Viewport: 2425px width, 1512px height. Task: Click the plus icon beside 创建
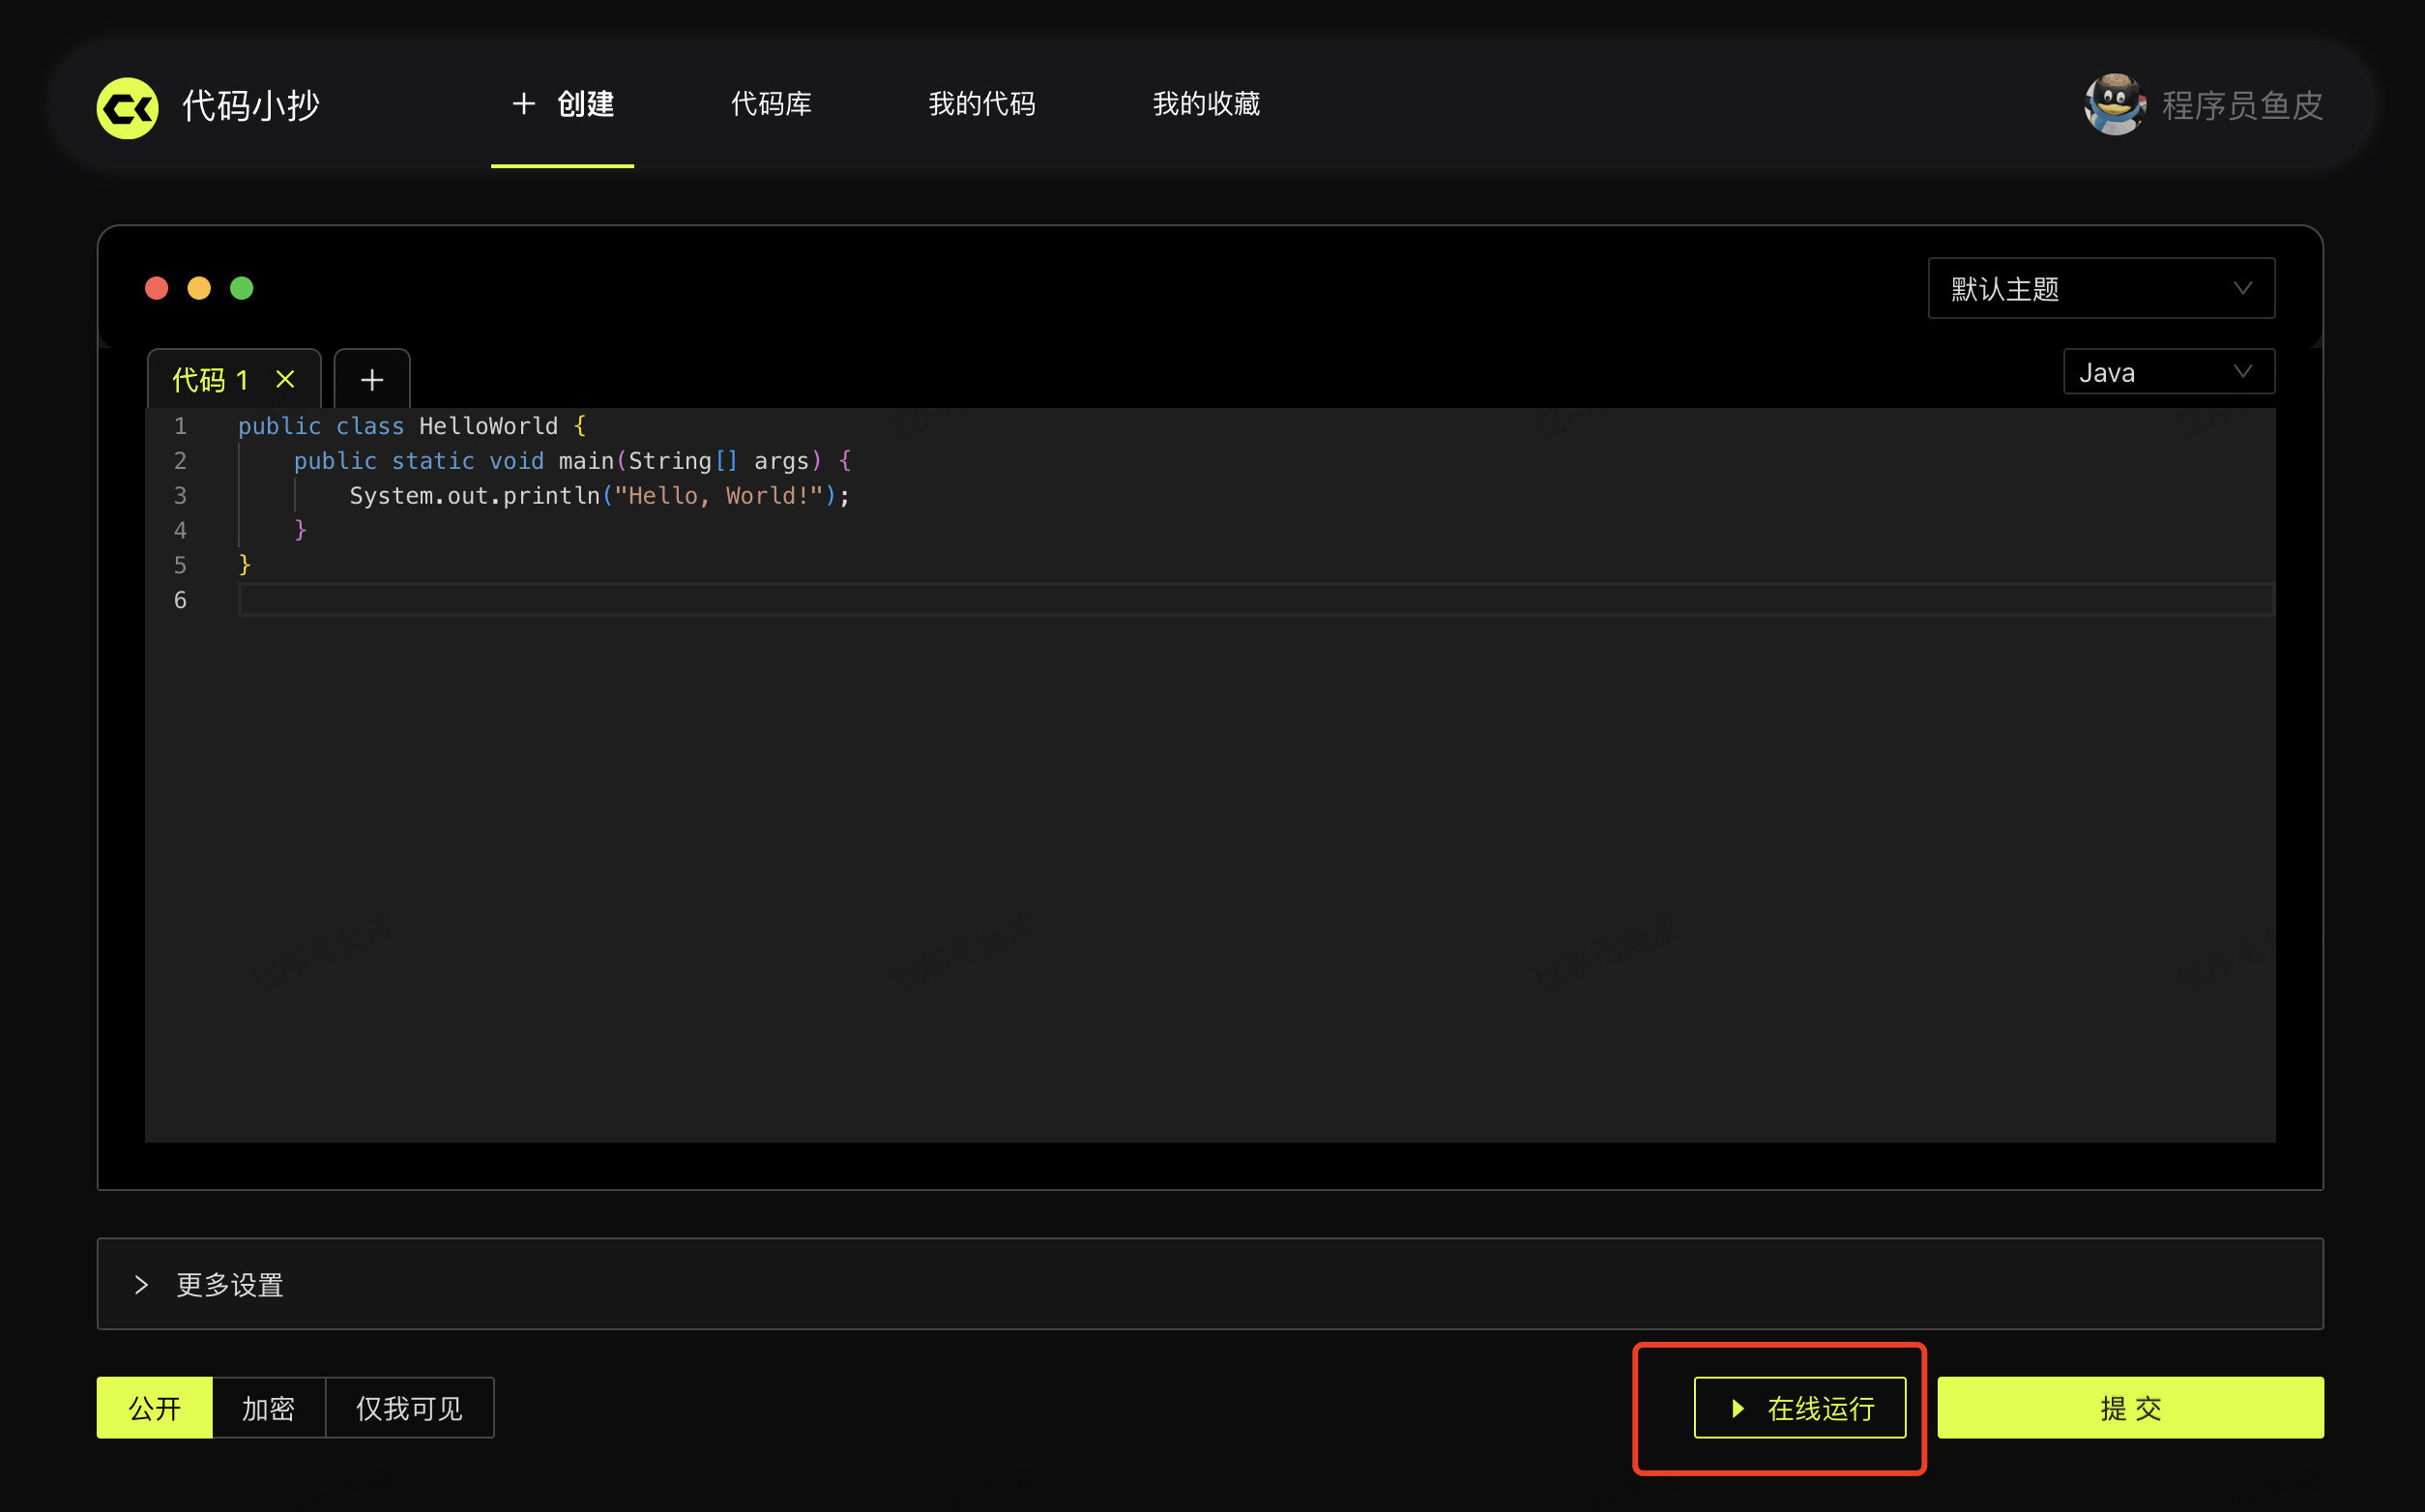point(524,104)
